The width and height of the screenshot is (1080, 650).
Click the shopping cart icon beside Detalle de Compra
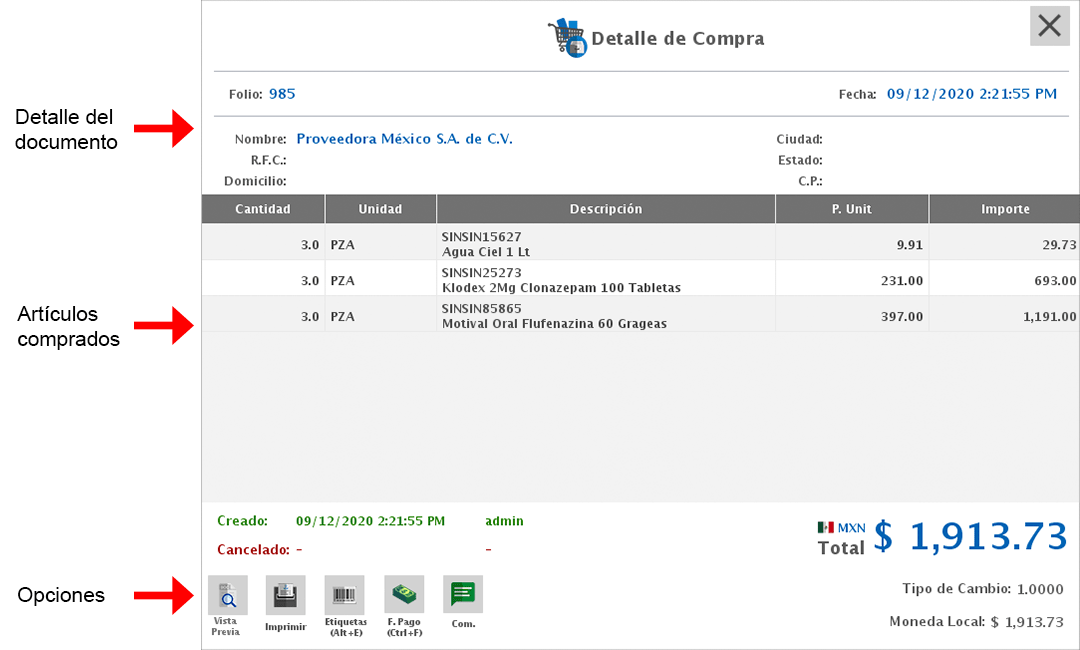[566, 37]
